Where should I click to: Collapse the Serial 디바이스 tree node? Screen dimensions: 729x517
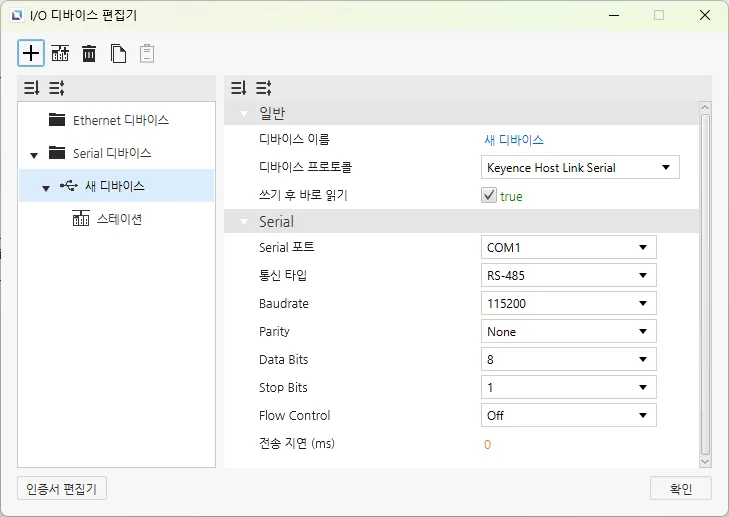[x=34, y=155]
